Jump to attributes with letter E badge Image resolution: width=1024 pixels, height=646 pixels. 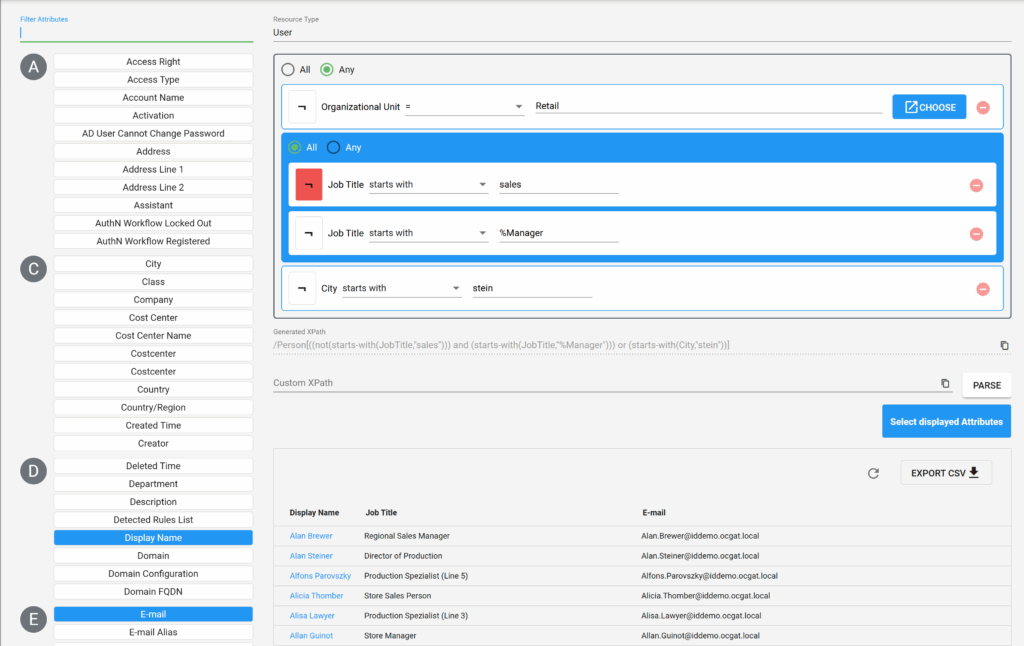(33, 619)
